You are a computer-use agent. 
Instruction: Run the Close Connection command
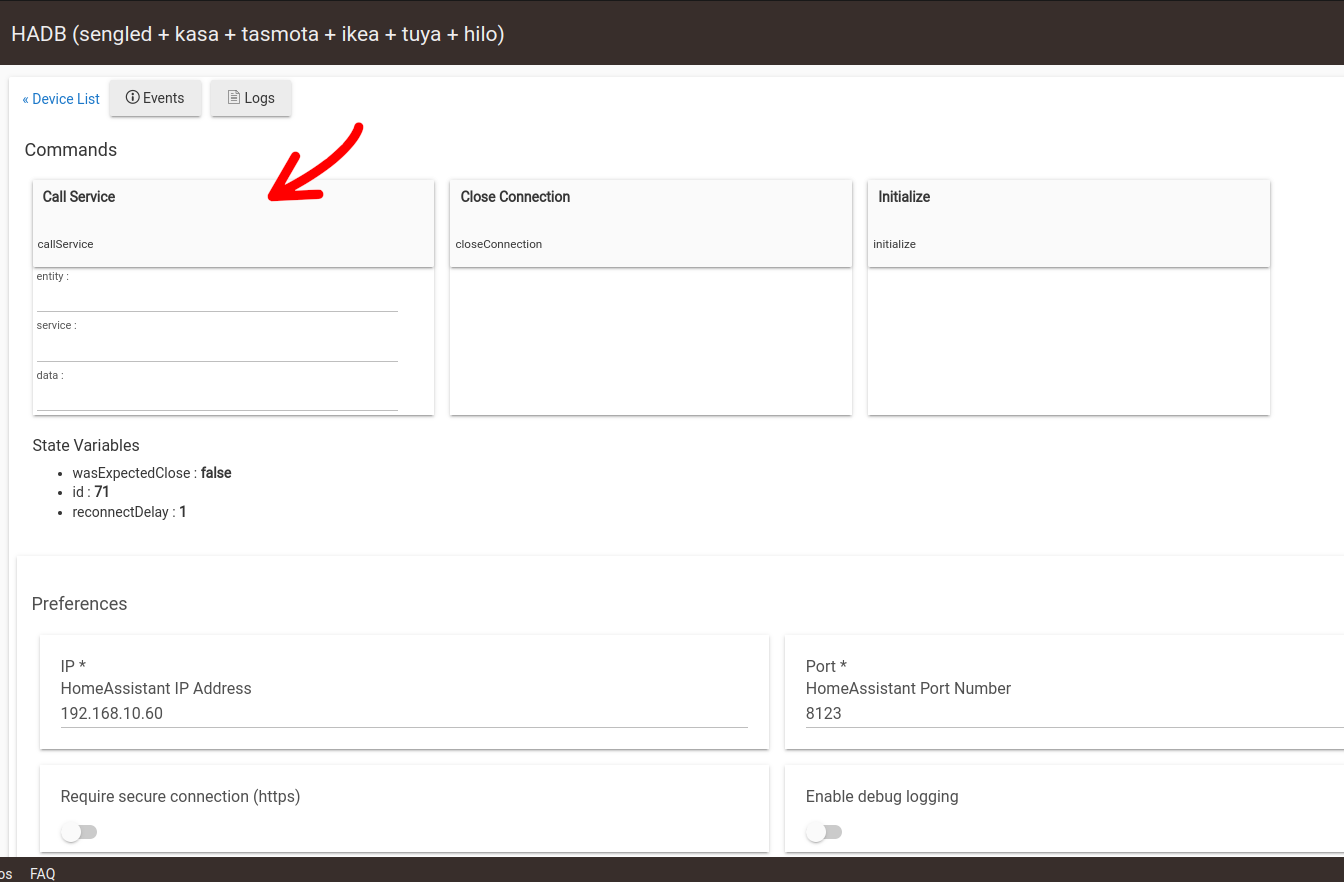(651, 223)
